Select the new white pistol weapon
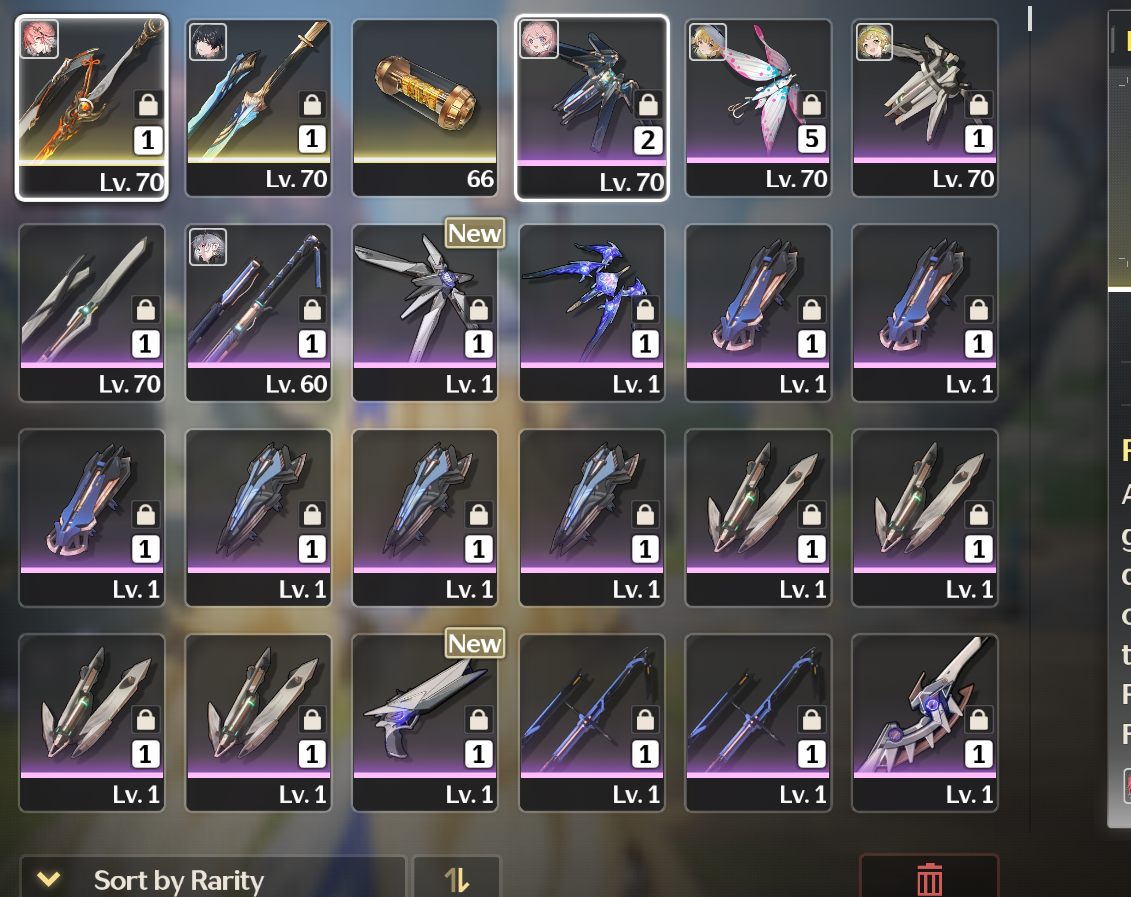 (x=425, y=723)
